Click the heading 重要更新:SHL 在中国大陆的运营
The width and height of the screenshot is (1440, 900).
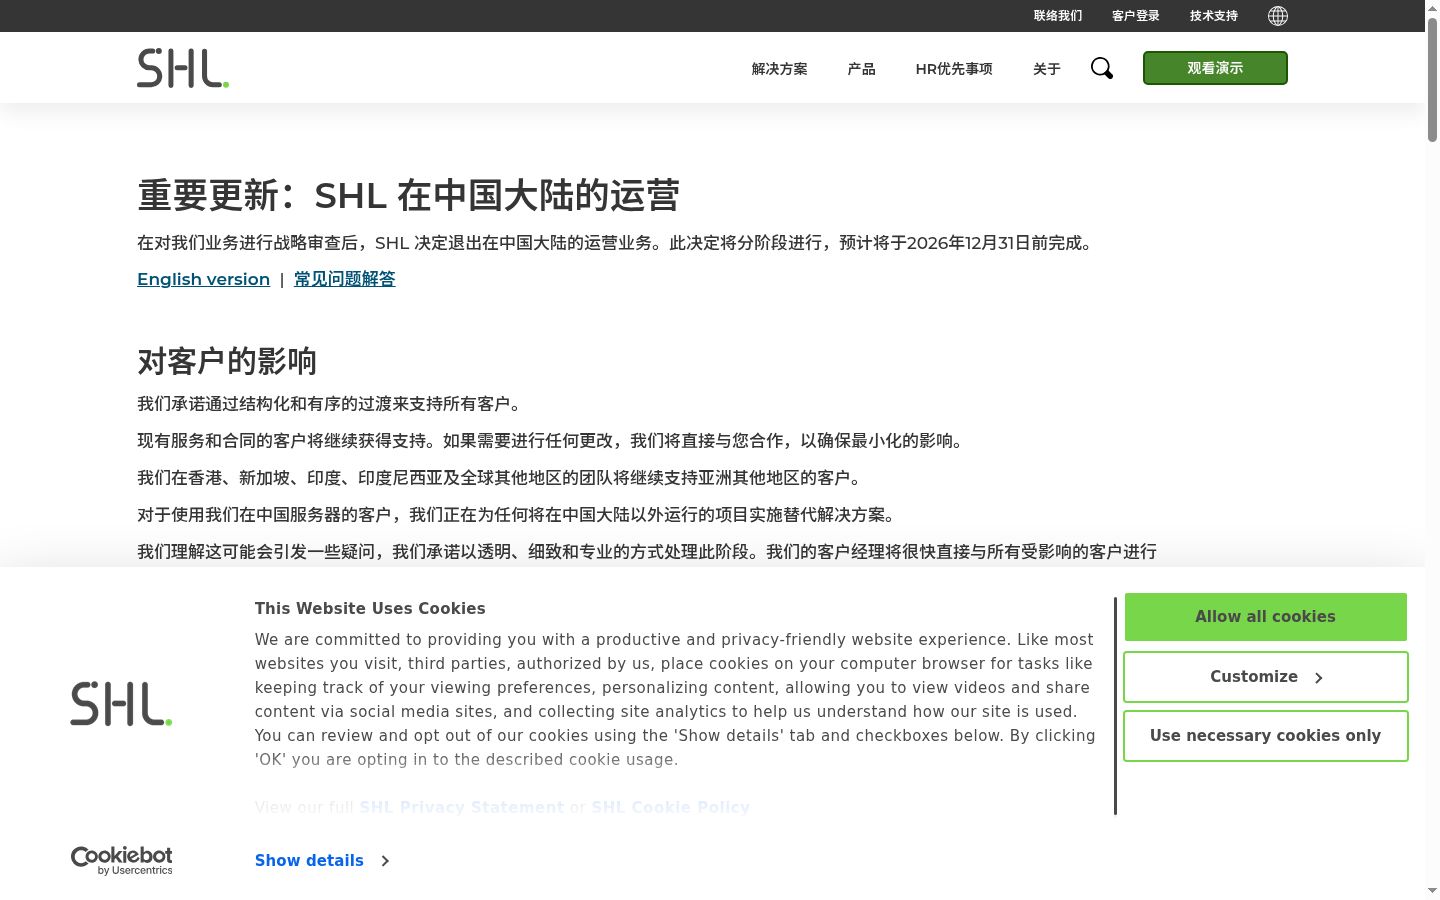tap(408, 195)
